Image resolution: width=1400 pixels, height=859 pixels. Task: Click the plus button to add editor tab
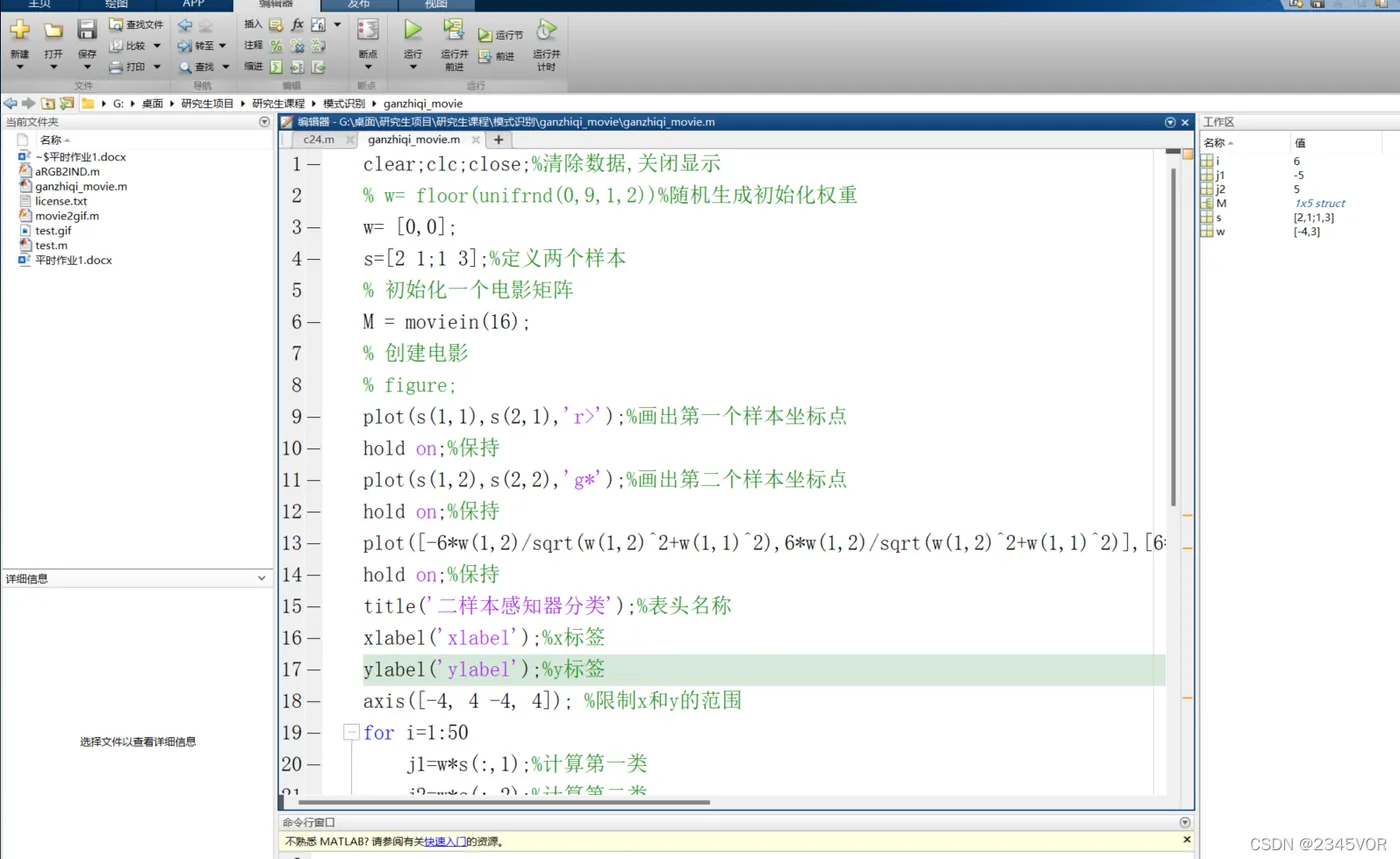click(498, 140)
